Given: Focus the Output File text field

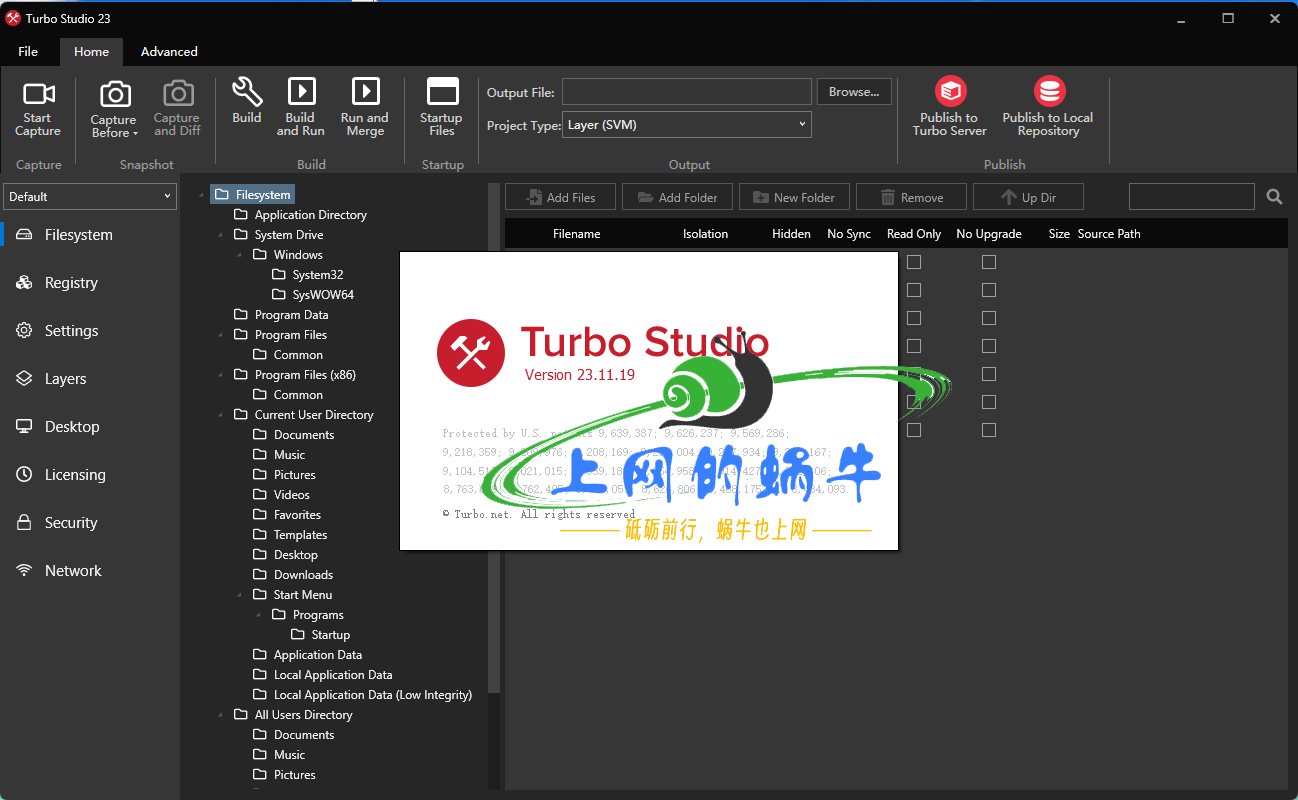Looking at the screenshot, I should click(687, 92).
